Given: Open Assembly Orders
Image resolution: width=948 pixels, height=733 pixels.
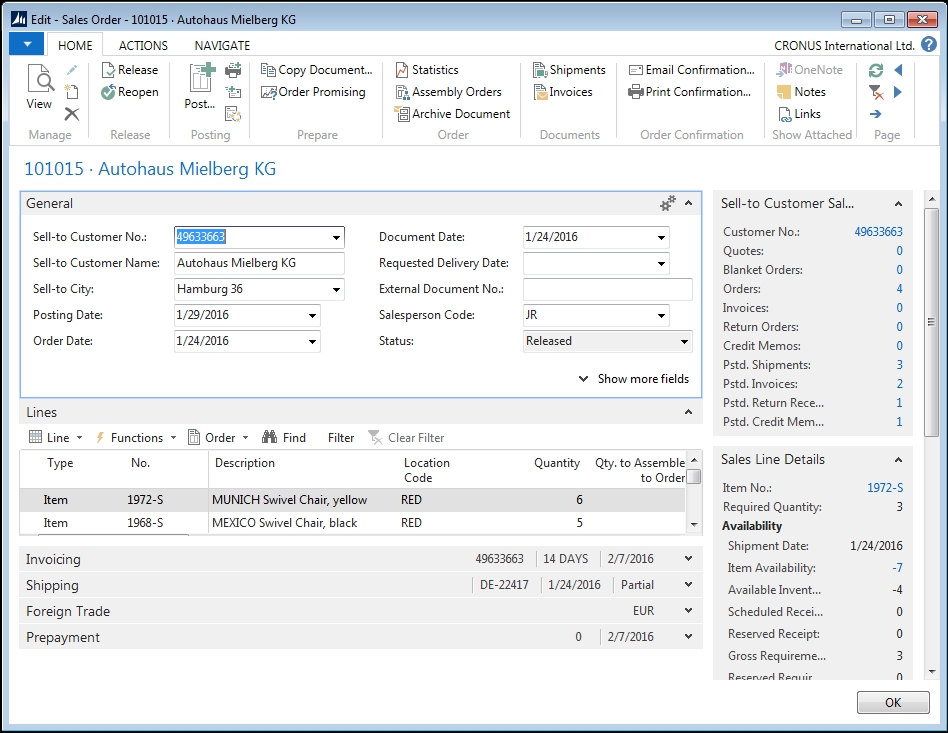Looking at the screenshot, I should point(449,92).
